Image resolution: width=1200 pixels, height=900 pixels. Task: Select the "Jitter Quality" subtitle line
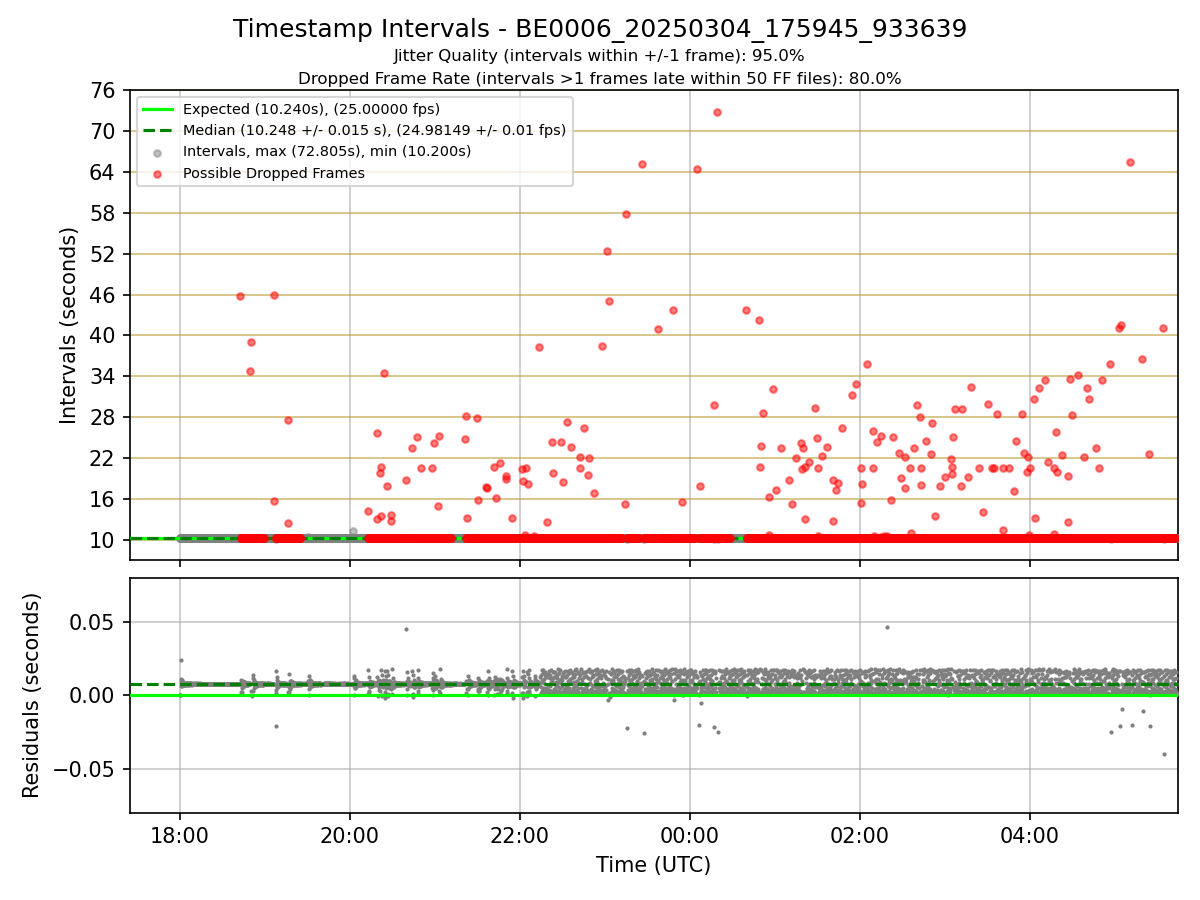(599, 56)
